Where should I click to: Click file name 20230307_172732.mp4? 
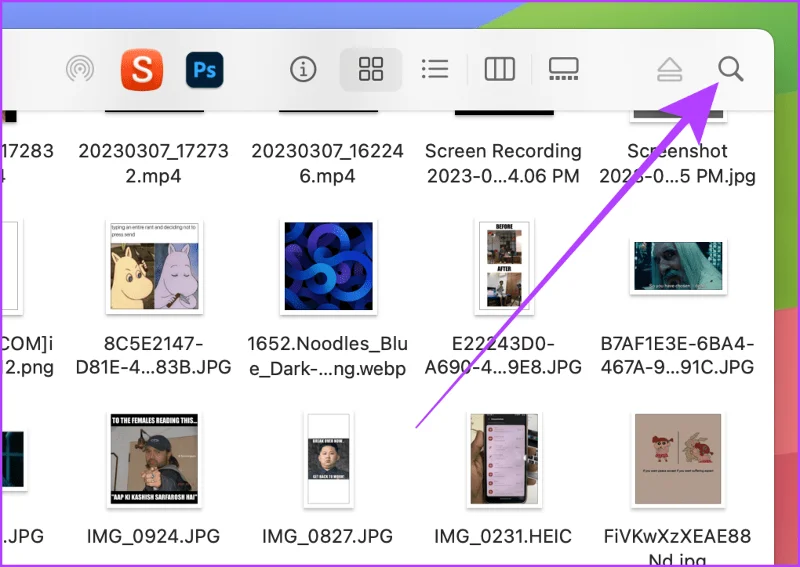click(154, 163)
